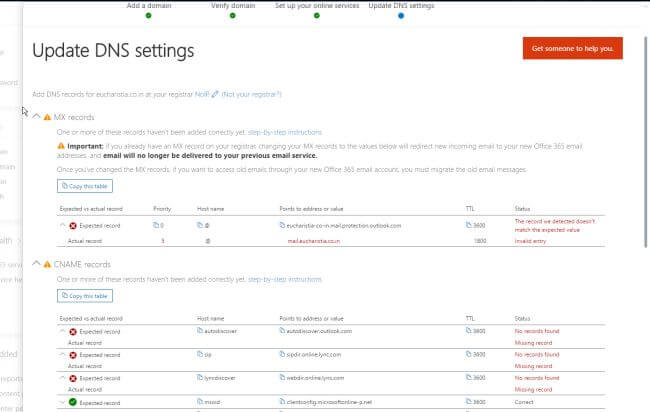The height and width of the screenshot is (412, 650).
Task: Open step-by-step instructions link under CNAME records
Action: (285, 279)
